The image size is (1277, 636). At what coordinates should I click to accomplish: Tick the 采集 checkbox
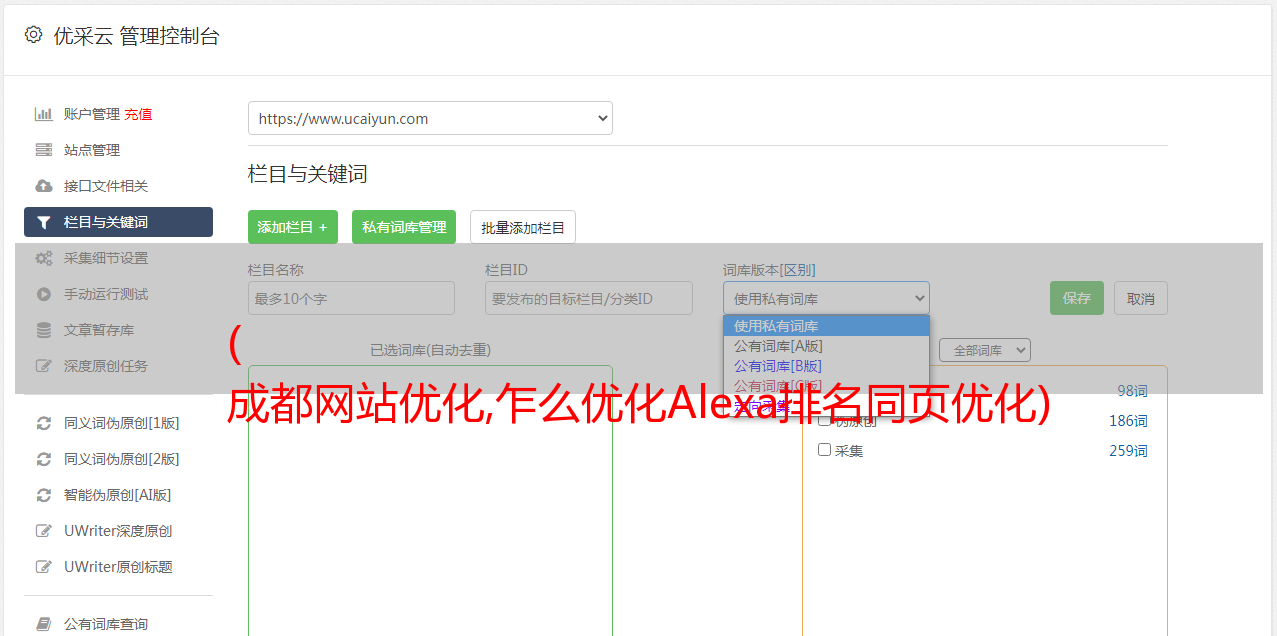825,450
